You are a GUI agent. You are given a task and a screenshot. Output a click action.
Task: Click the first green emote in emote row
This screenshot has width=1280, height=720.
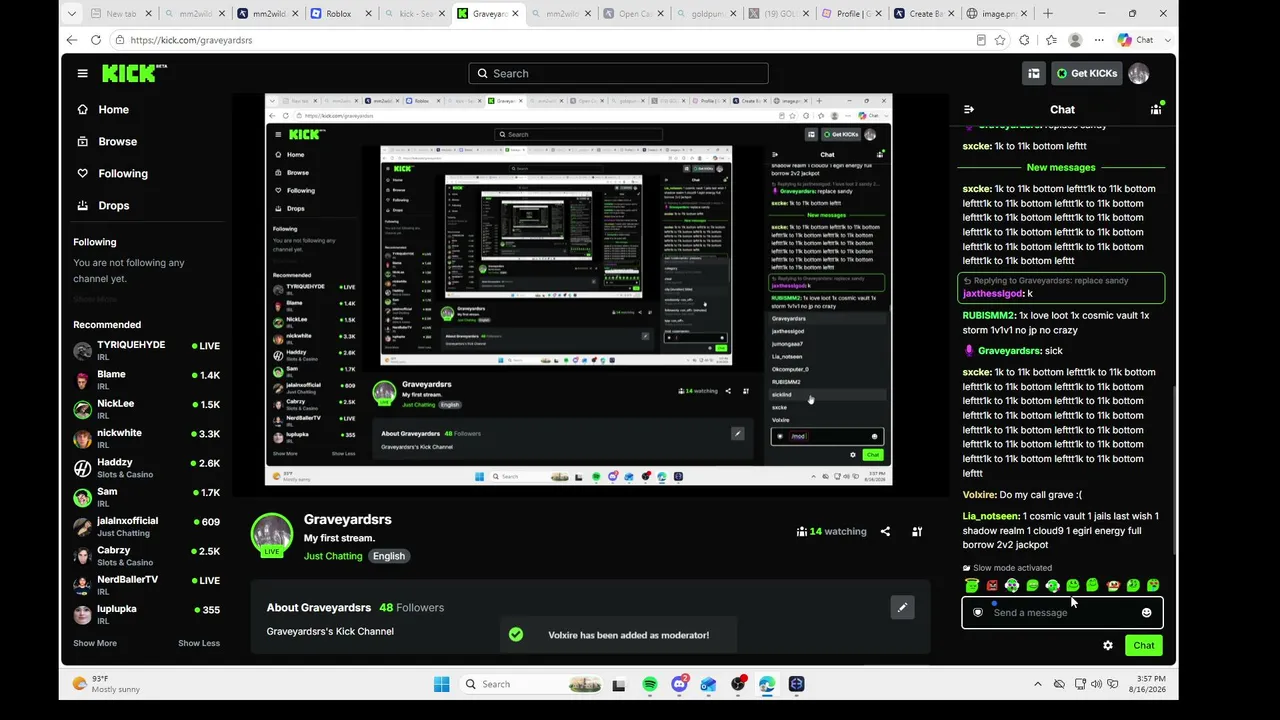(x=972, y=586)
